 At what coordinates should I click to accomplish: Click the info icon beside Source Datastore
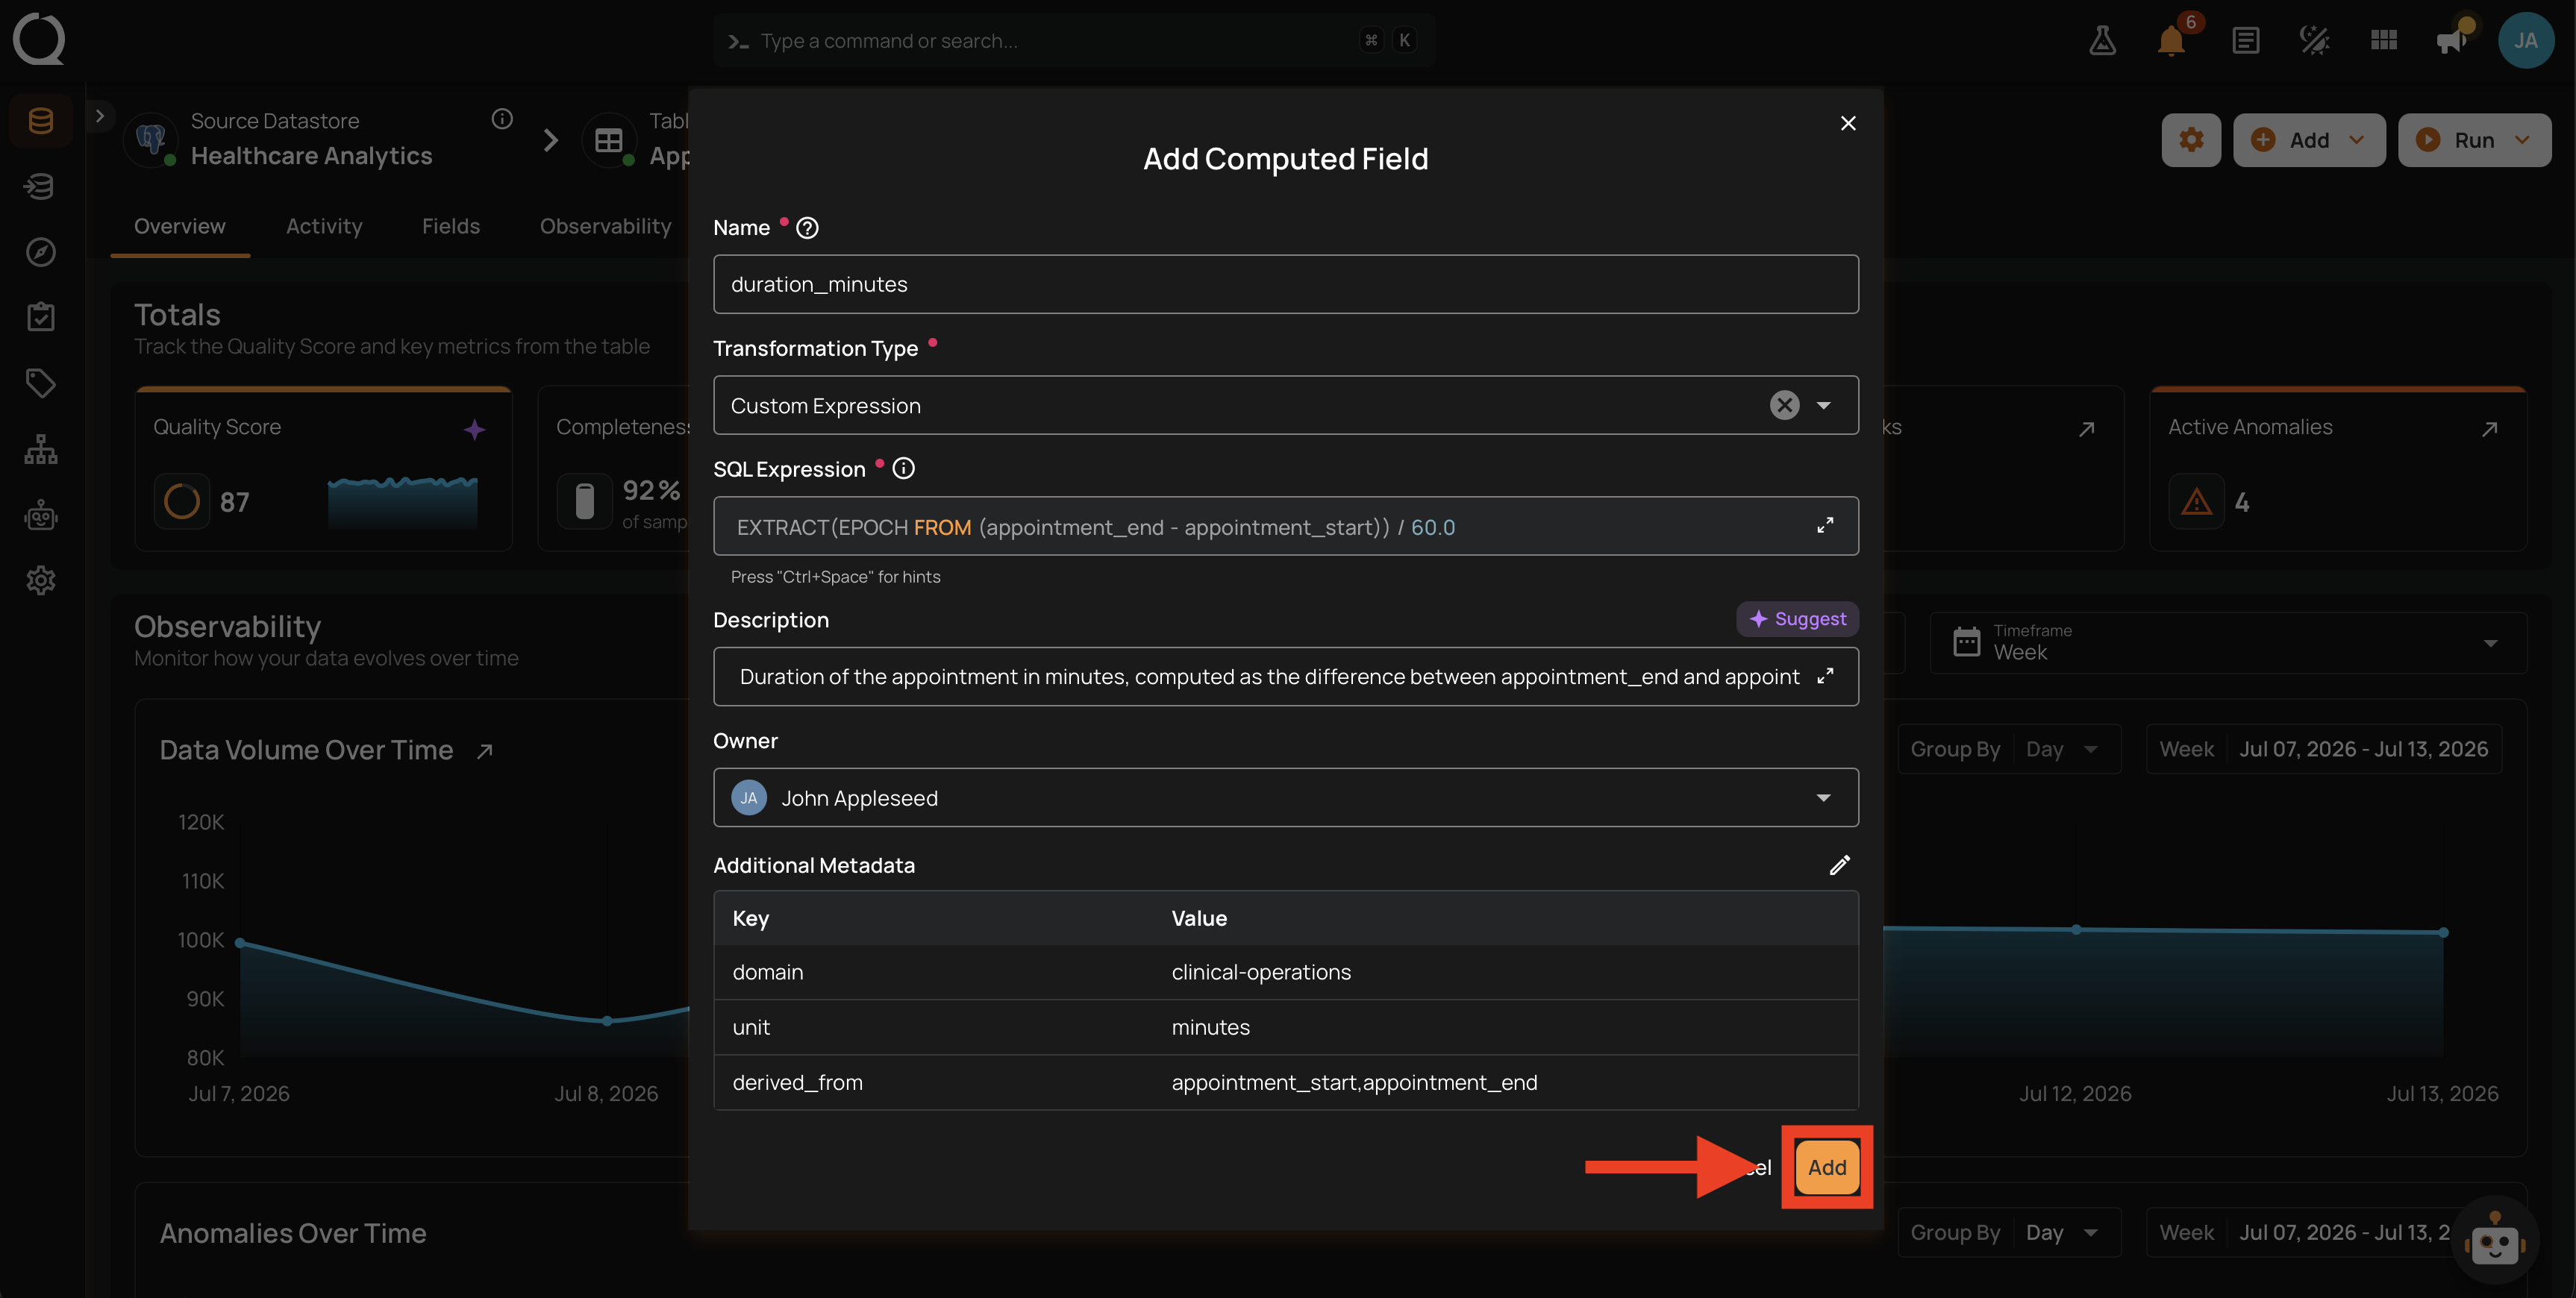502,119
